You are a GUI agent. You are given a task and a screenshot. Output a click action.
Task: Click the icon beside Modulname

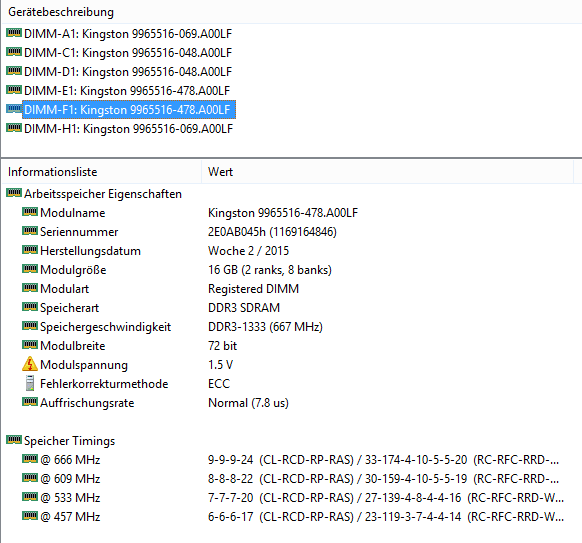(x=30, y=212)
